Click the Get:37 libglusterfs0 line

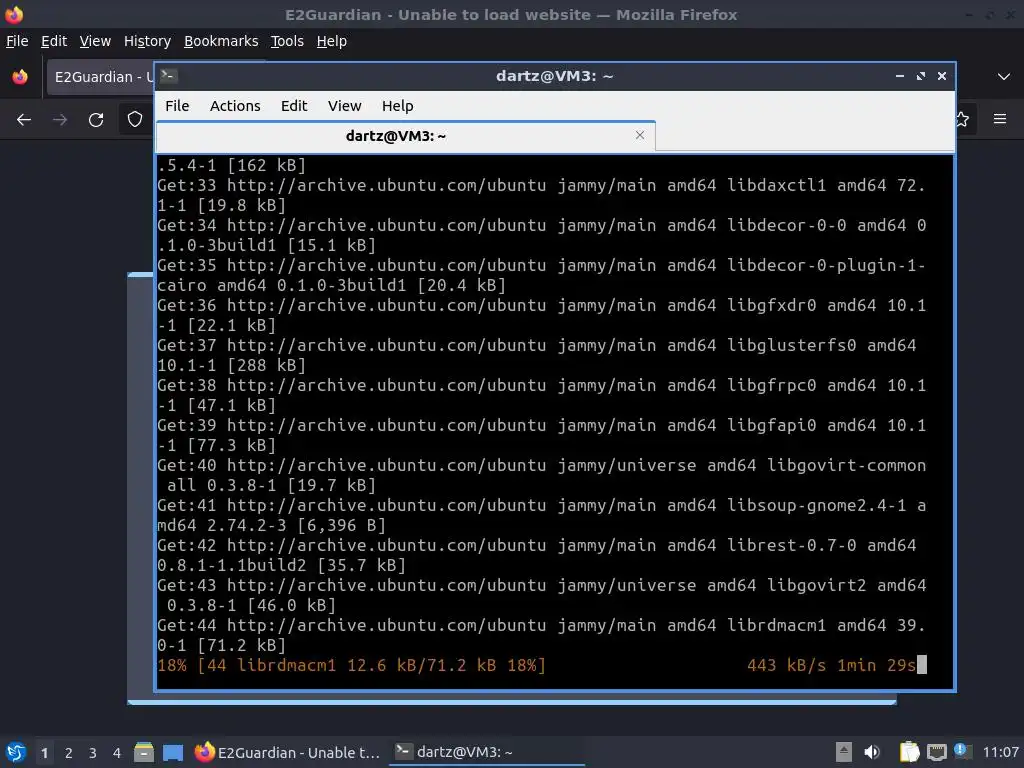tap(536, 355)
